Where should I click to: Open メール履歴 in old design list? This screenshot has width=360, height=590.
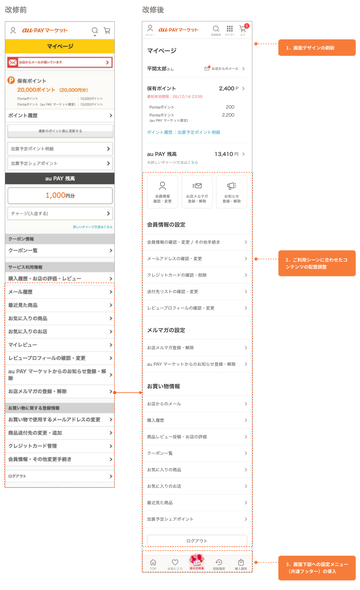pyautogui.click(x=60, y=292)
